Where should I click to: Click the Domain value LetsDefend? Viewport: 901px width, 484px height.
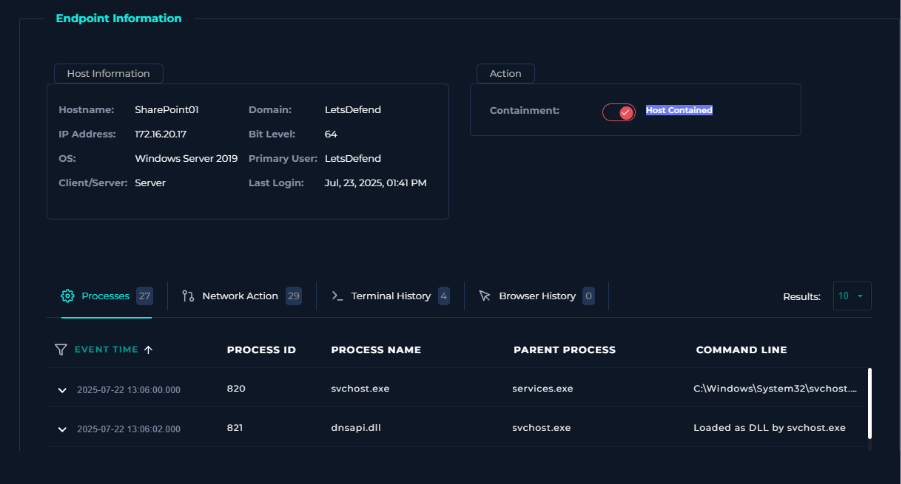tap(353, 110)
